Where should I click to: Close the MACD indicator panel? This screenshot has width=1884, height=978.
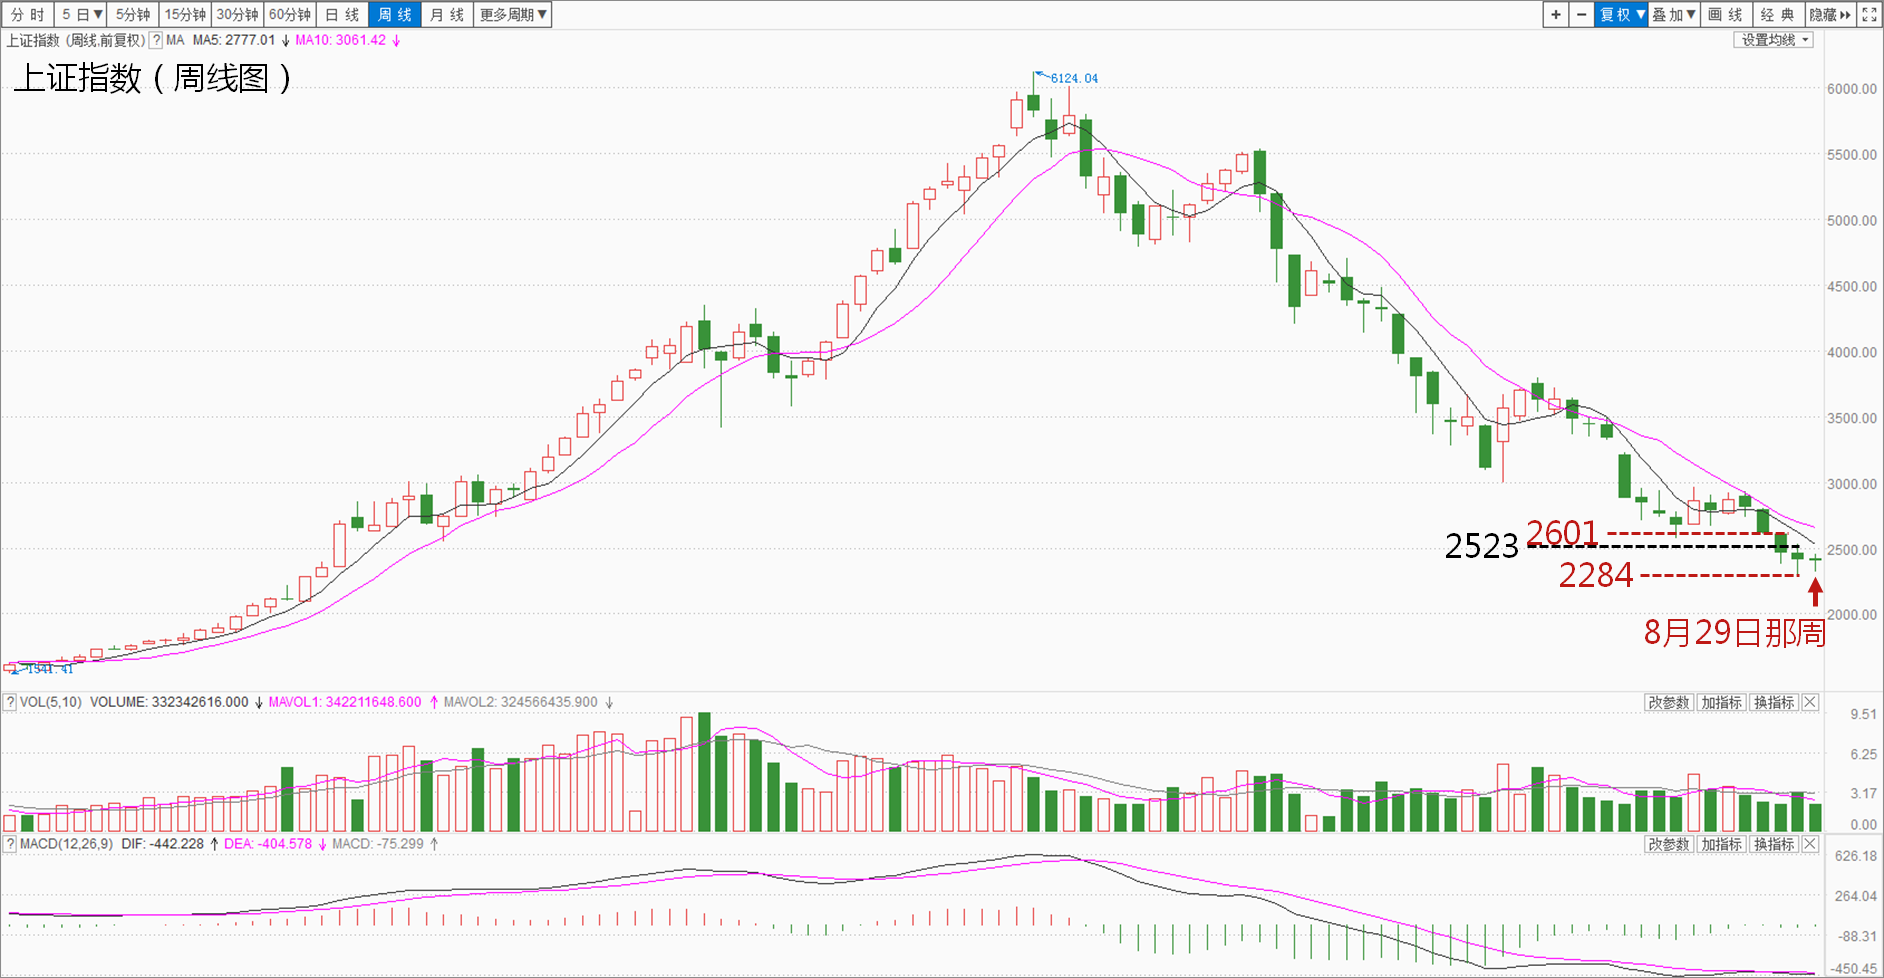[1810, 845]
